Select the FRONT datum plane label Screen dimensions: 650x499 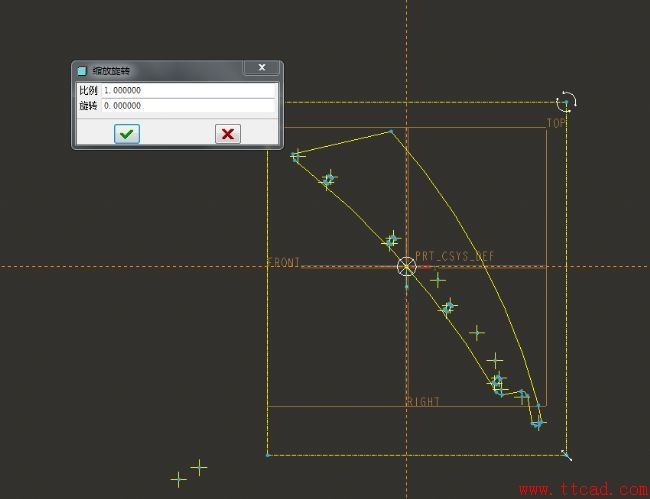pyautogui.click(x=284, y=262)
